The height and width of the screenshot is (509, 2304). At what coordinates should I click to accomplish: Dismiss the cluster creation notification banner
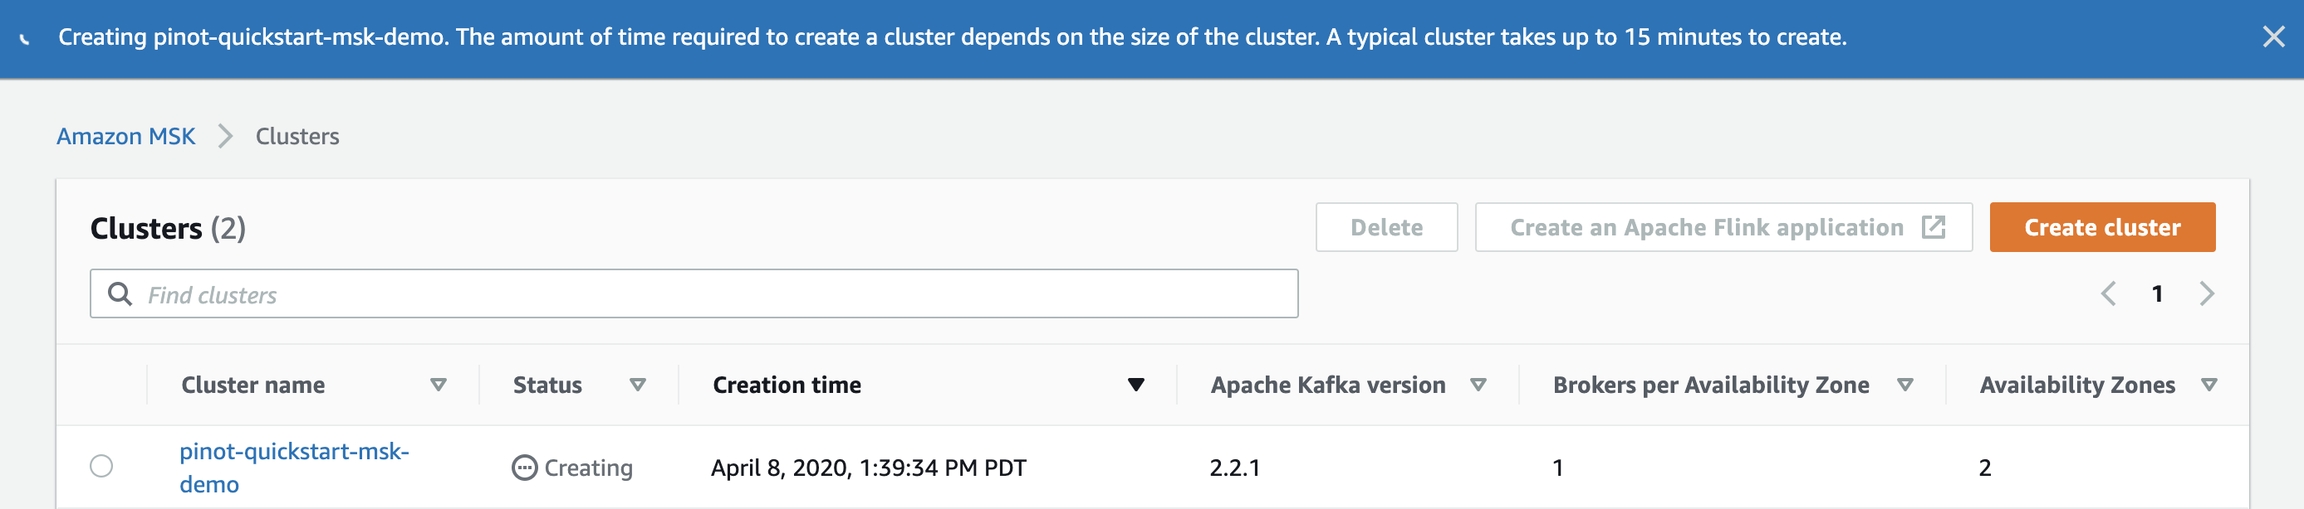click(x=2273, y=37)
